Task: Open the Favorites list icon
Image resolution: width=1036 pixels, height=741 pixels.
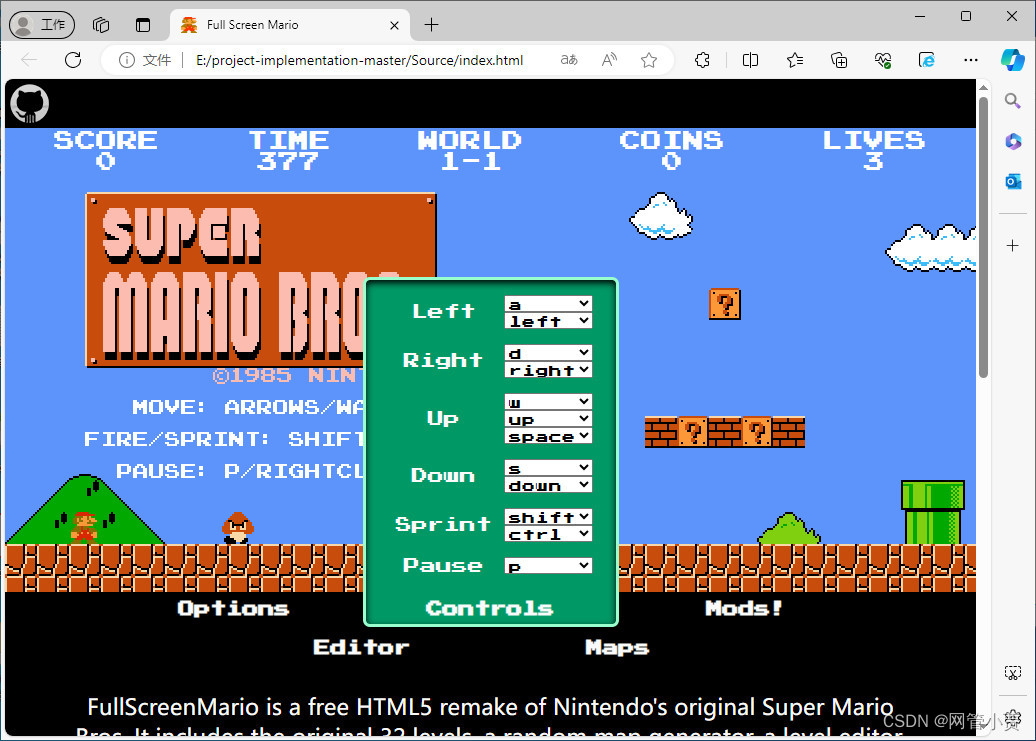Action: pos(795,60)
